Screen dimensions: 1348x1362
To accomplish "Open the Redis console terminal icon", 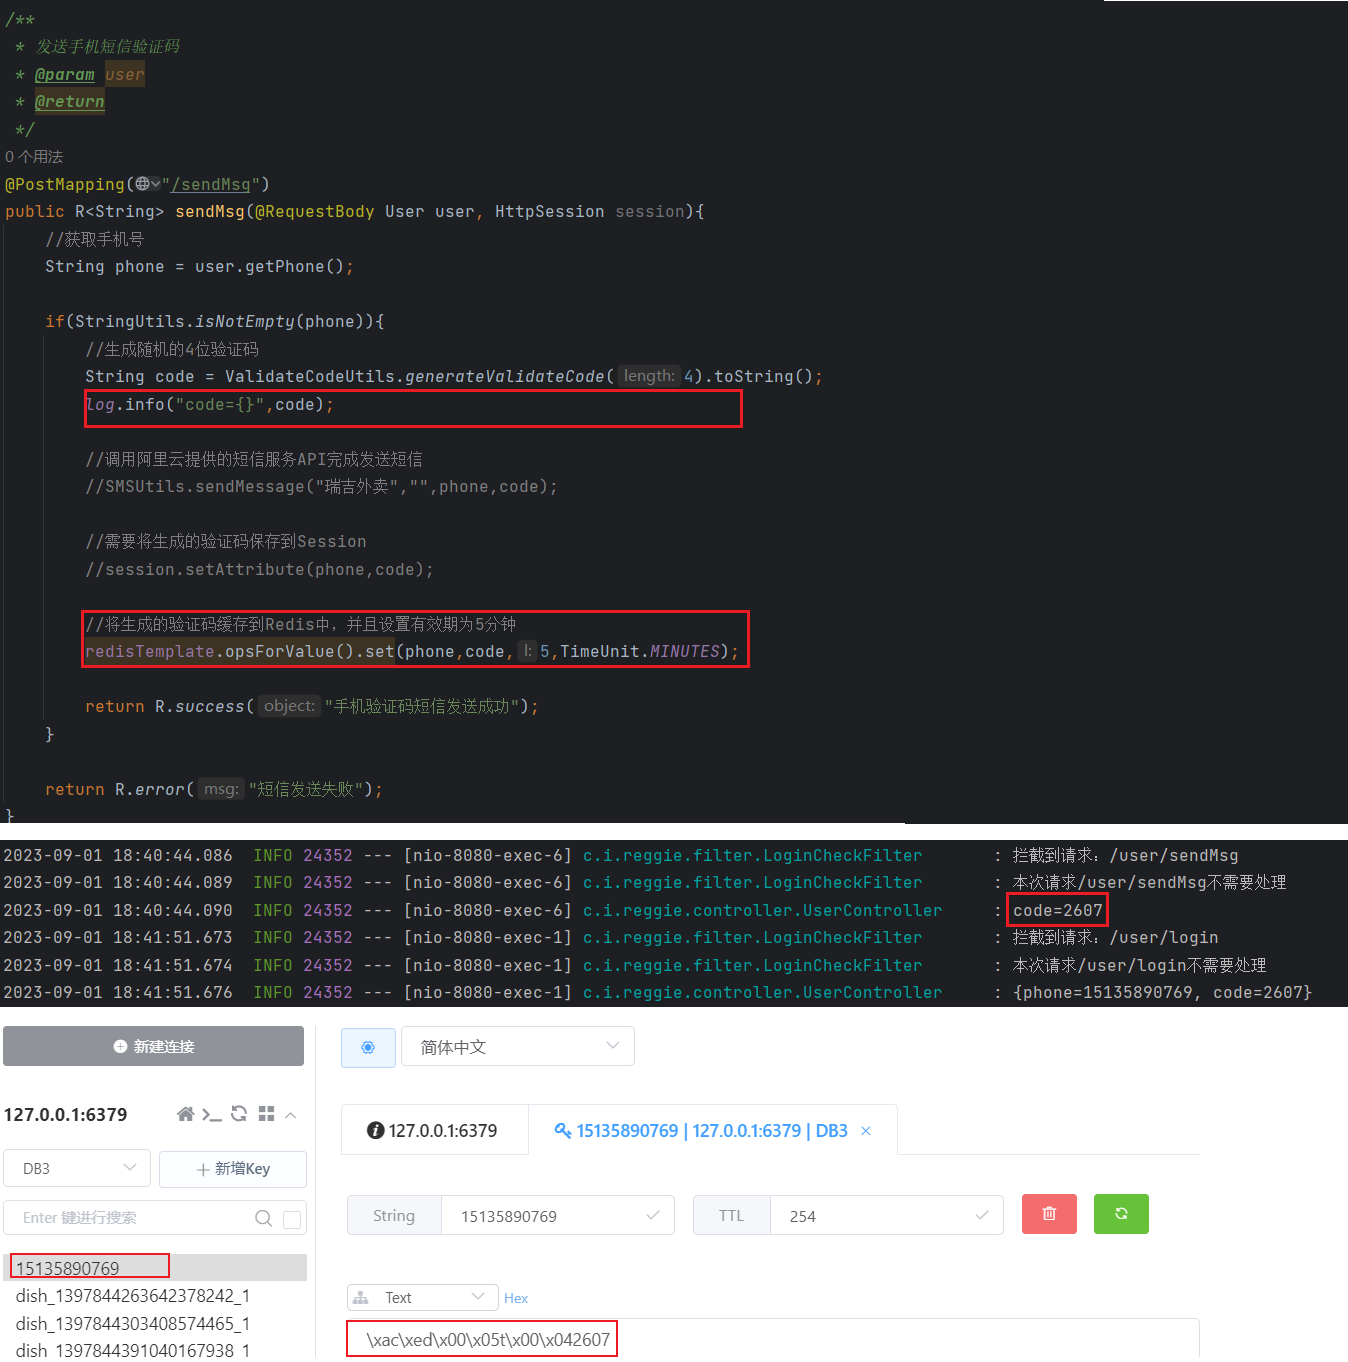I will coord(211,1114).
